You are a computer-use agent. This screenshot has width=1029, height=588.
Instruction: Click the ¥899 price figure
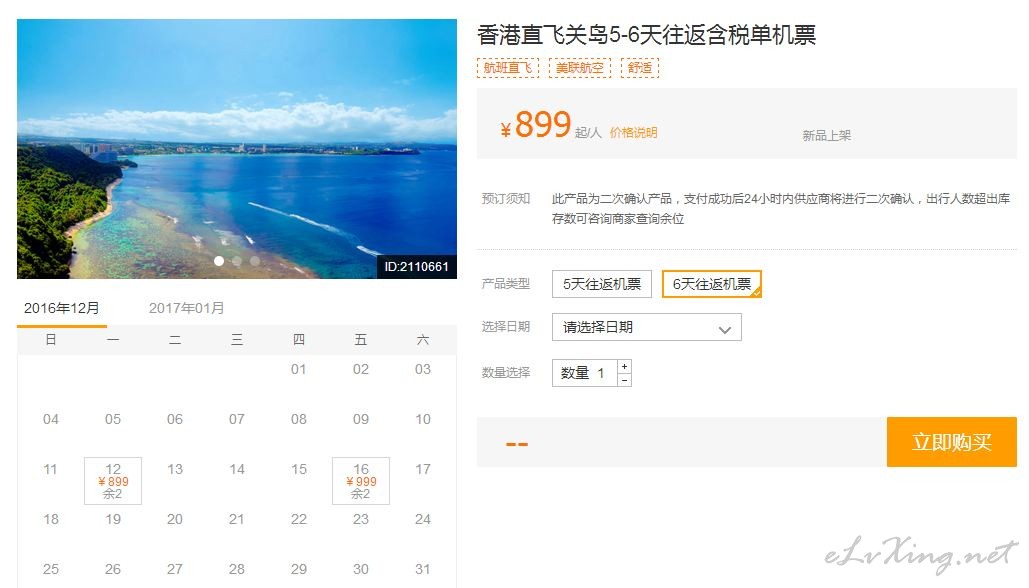[536, 125]
